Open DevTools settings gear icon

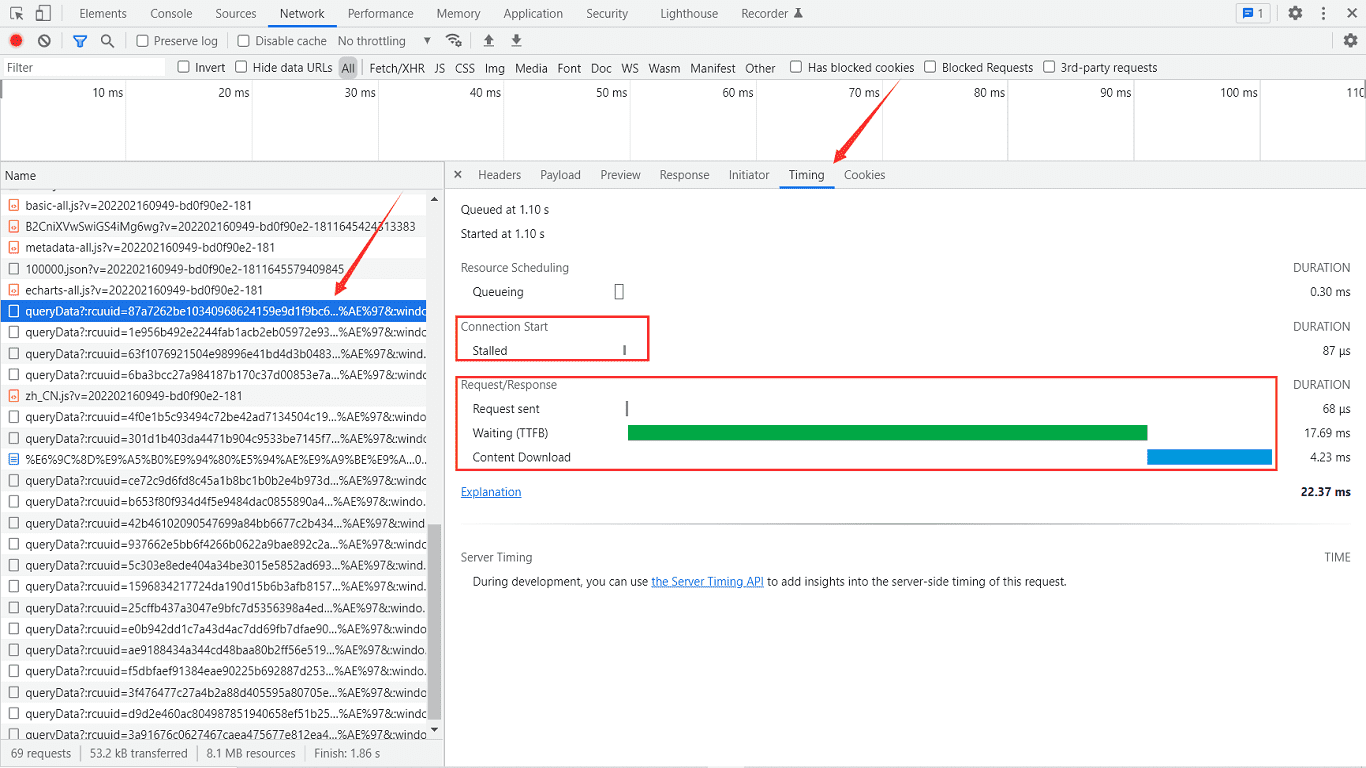point(1295,14)
